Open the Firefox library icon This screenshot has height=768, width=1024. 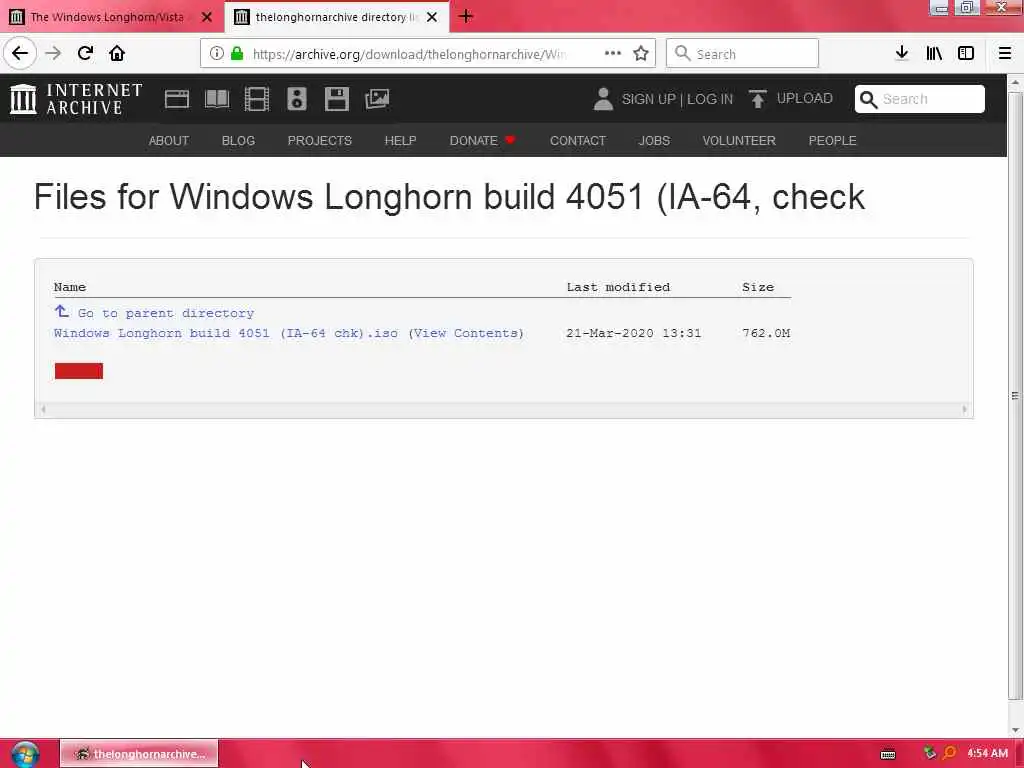tap(934, 53)
